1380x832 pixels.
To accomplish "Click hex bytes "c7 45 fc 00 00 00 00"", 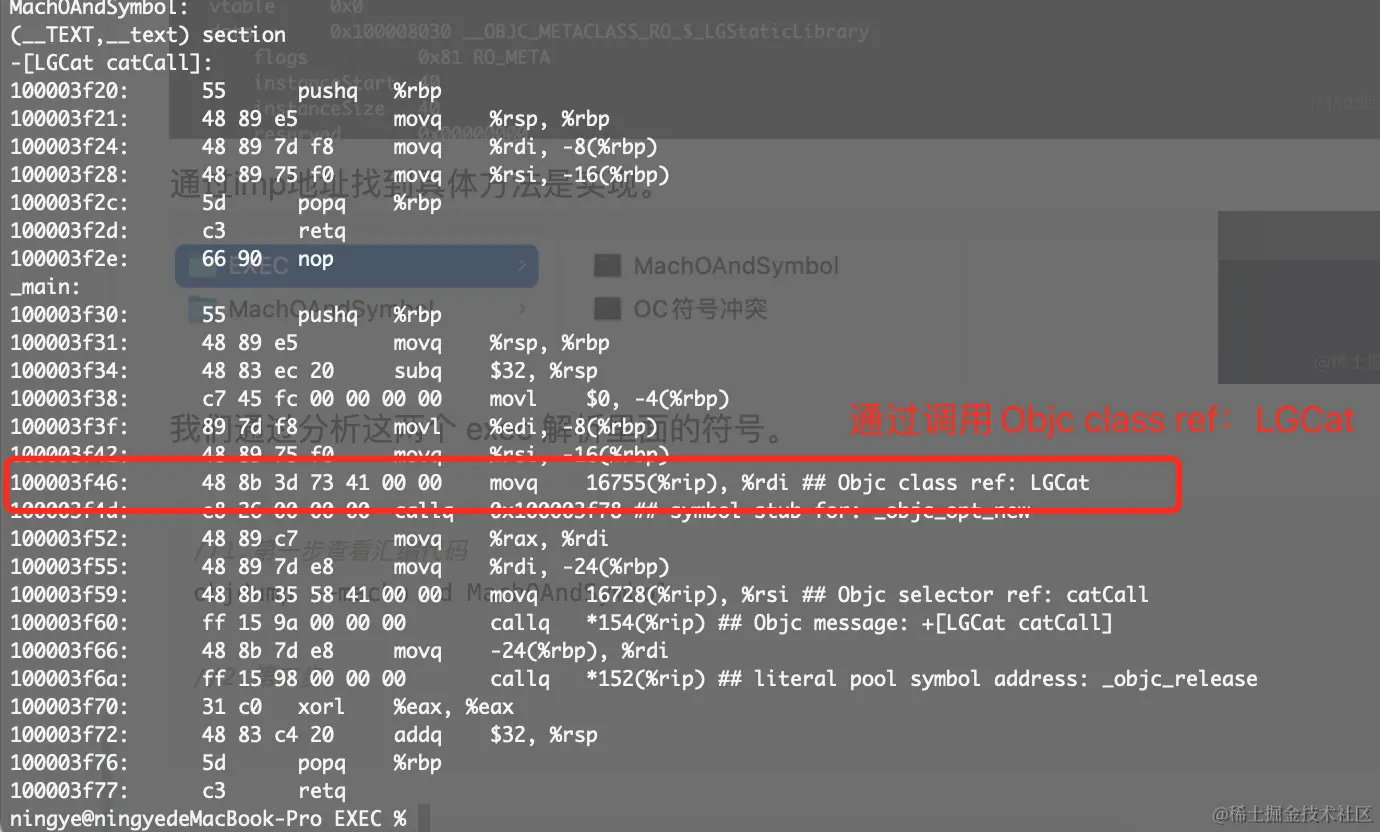I will point(322,399).
